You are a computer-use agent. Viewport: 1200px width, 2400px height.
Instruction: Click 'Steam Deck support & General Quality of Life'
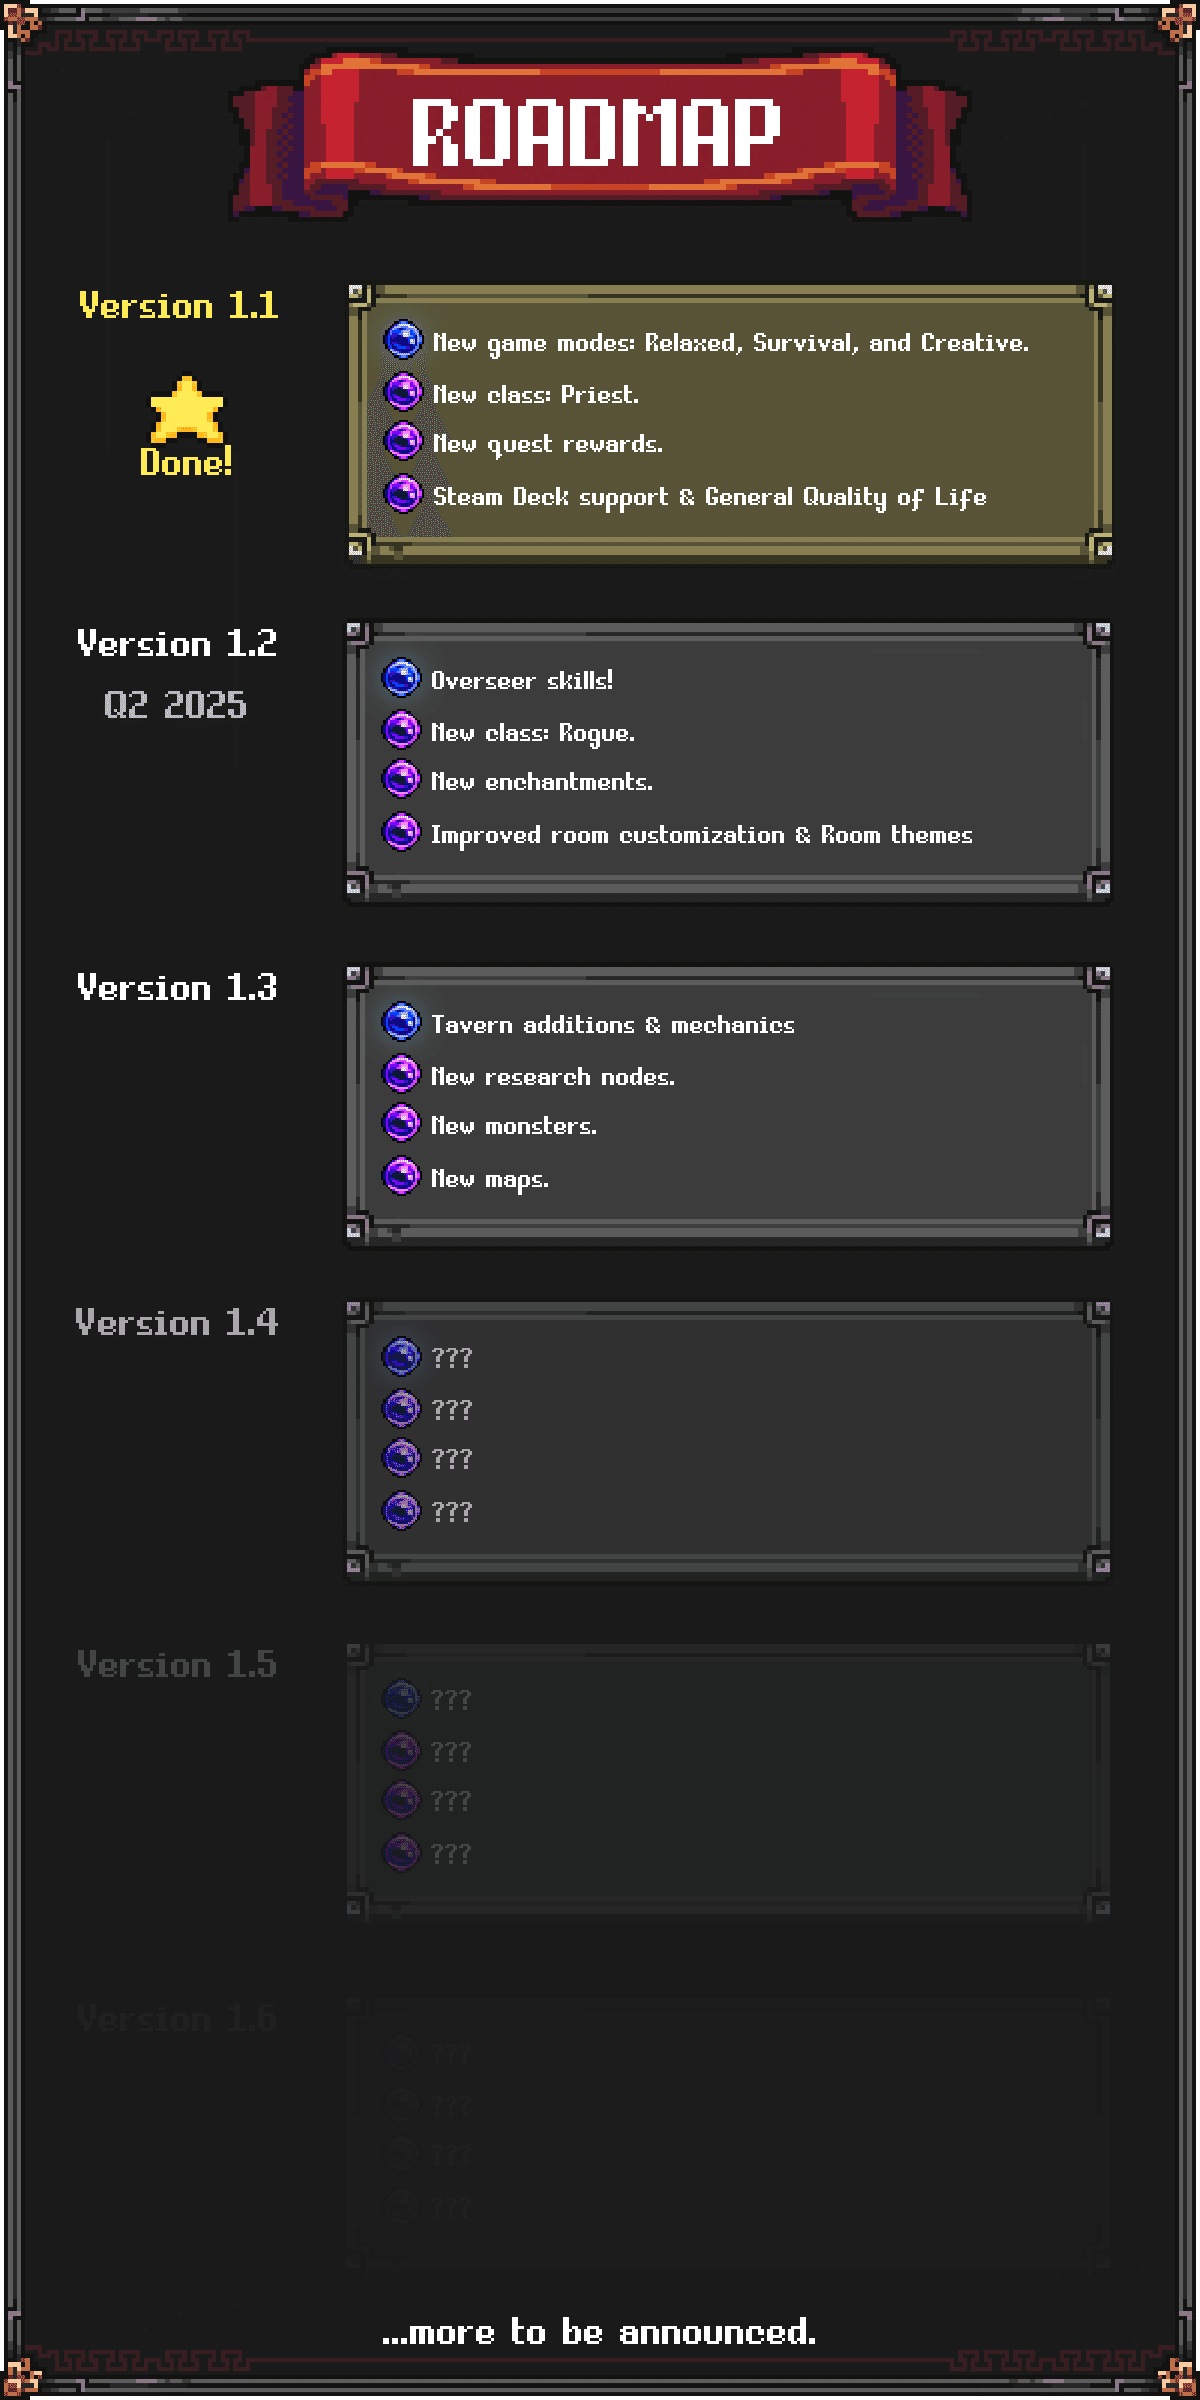[x=709, y=498]
